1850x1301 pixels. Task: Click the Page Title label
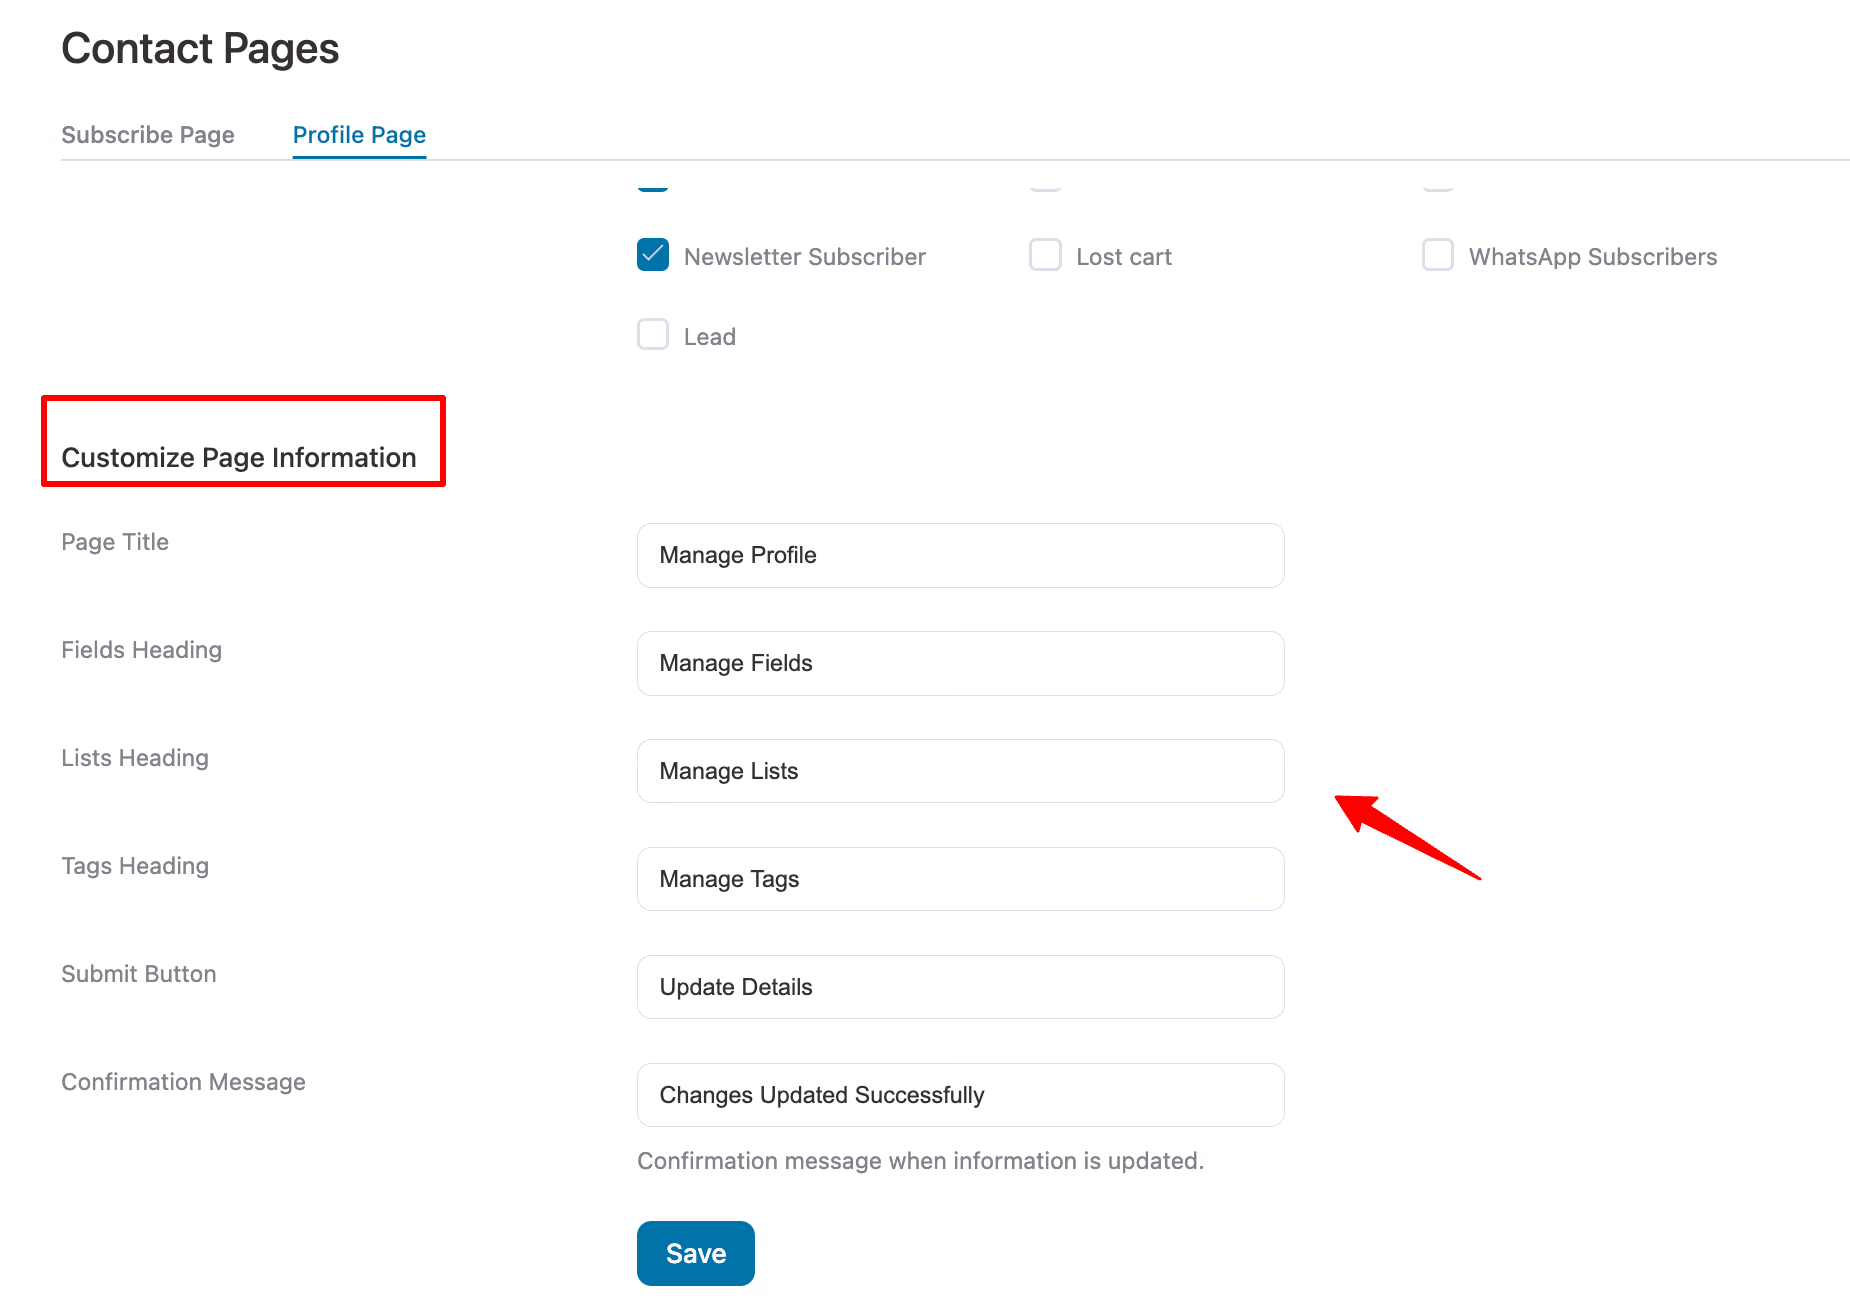[x=115, y=541]
